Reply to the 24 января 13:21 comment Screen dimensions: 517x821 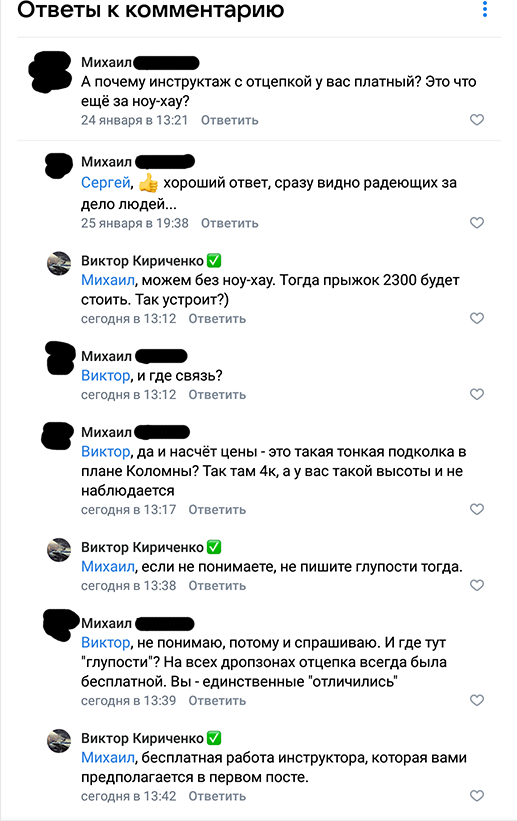(x=229, y=120)
